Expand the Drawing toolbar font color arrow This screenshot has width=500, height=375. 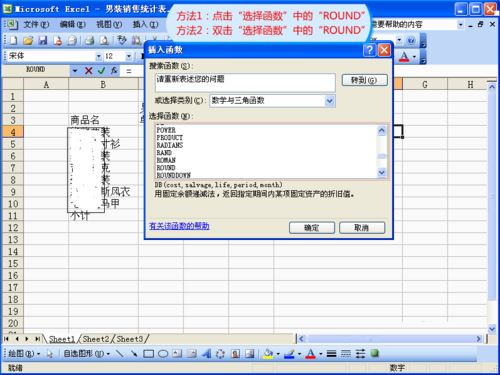(x=320, y=354)
